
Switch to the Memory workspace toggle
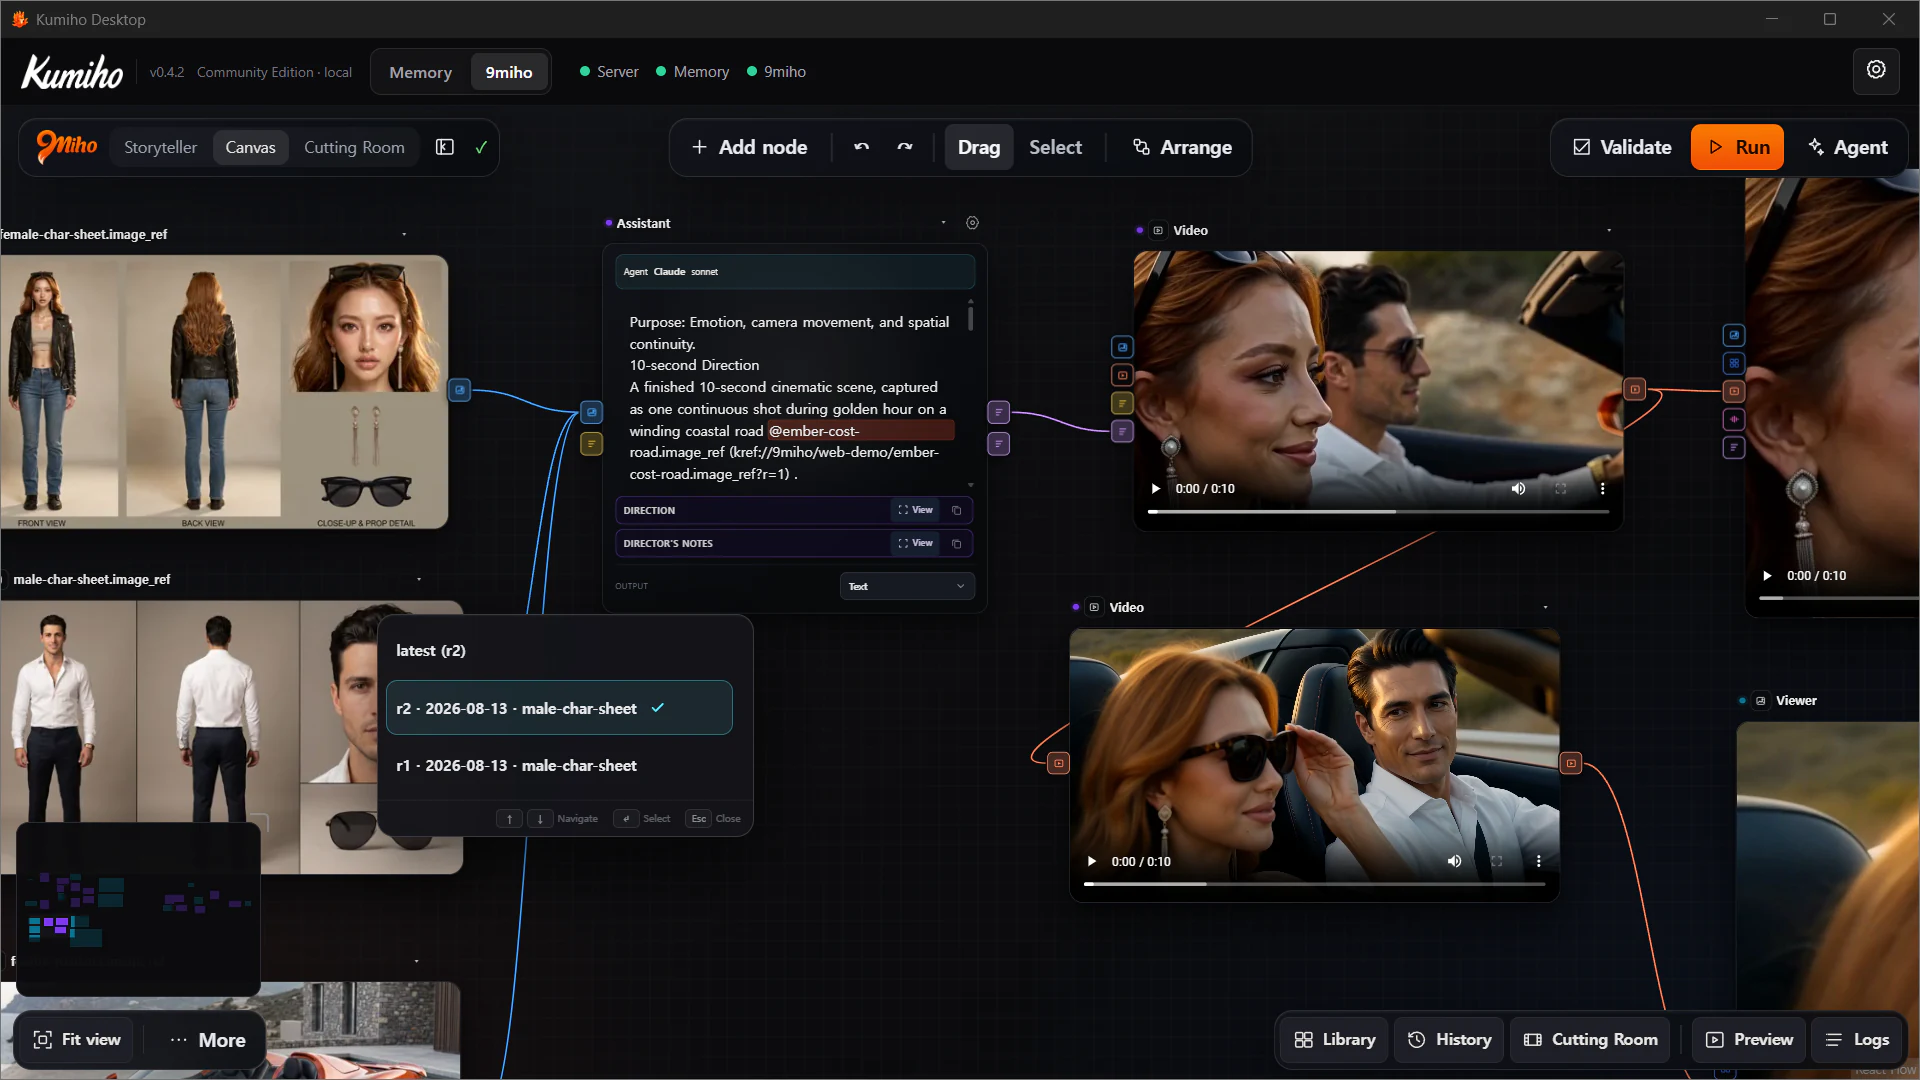pos(420,72)
